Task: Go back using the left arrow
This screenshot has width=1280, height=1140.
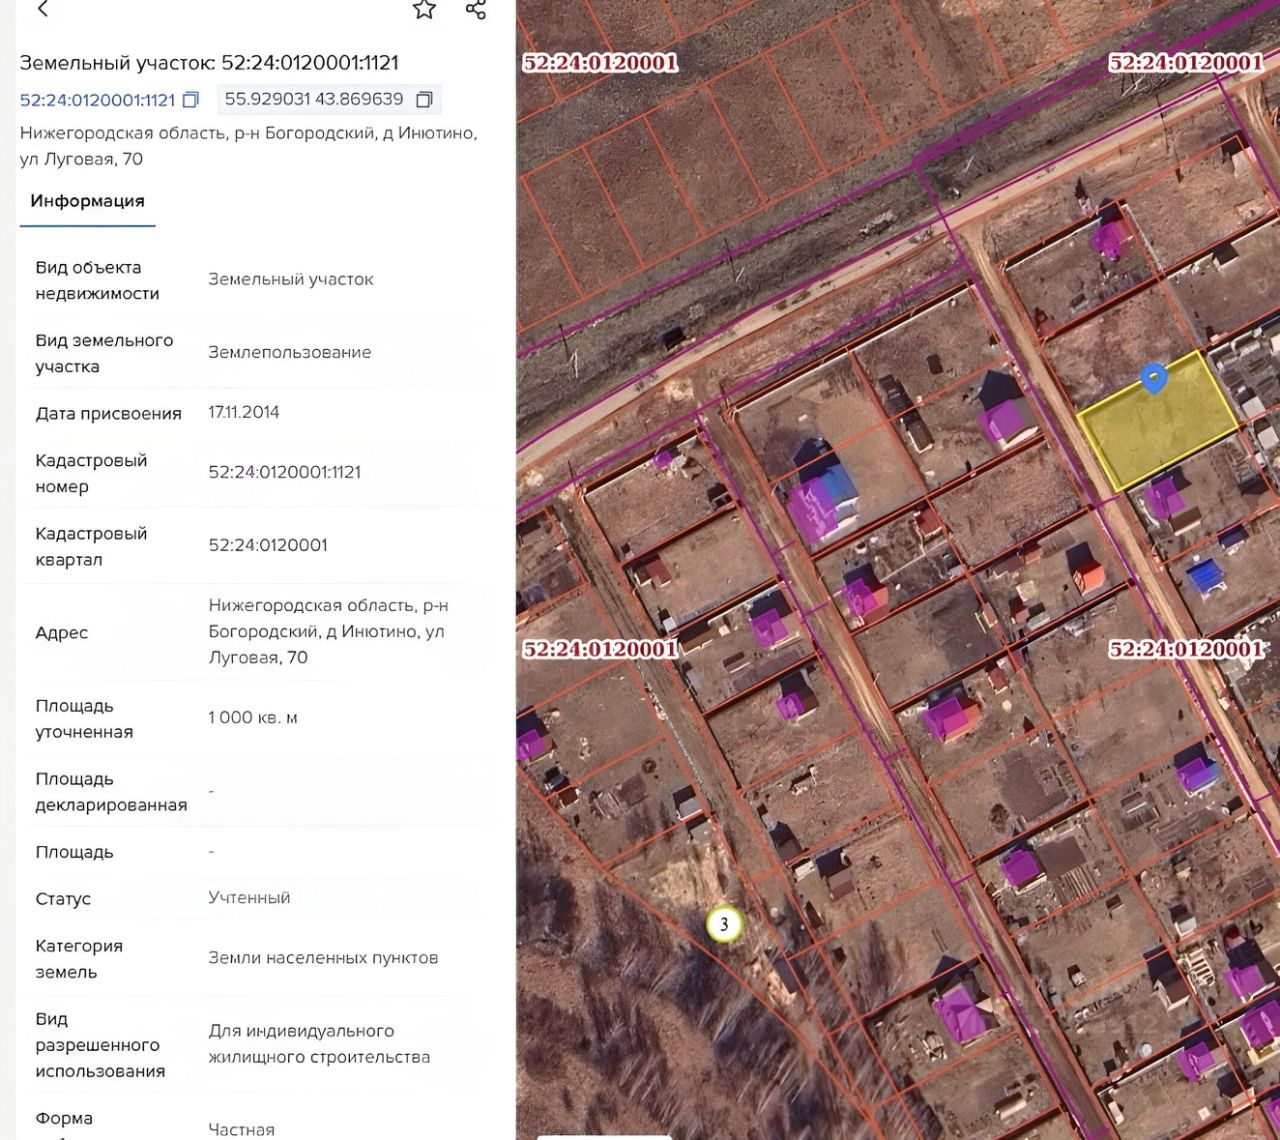Action: [x=42, y=10]
